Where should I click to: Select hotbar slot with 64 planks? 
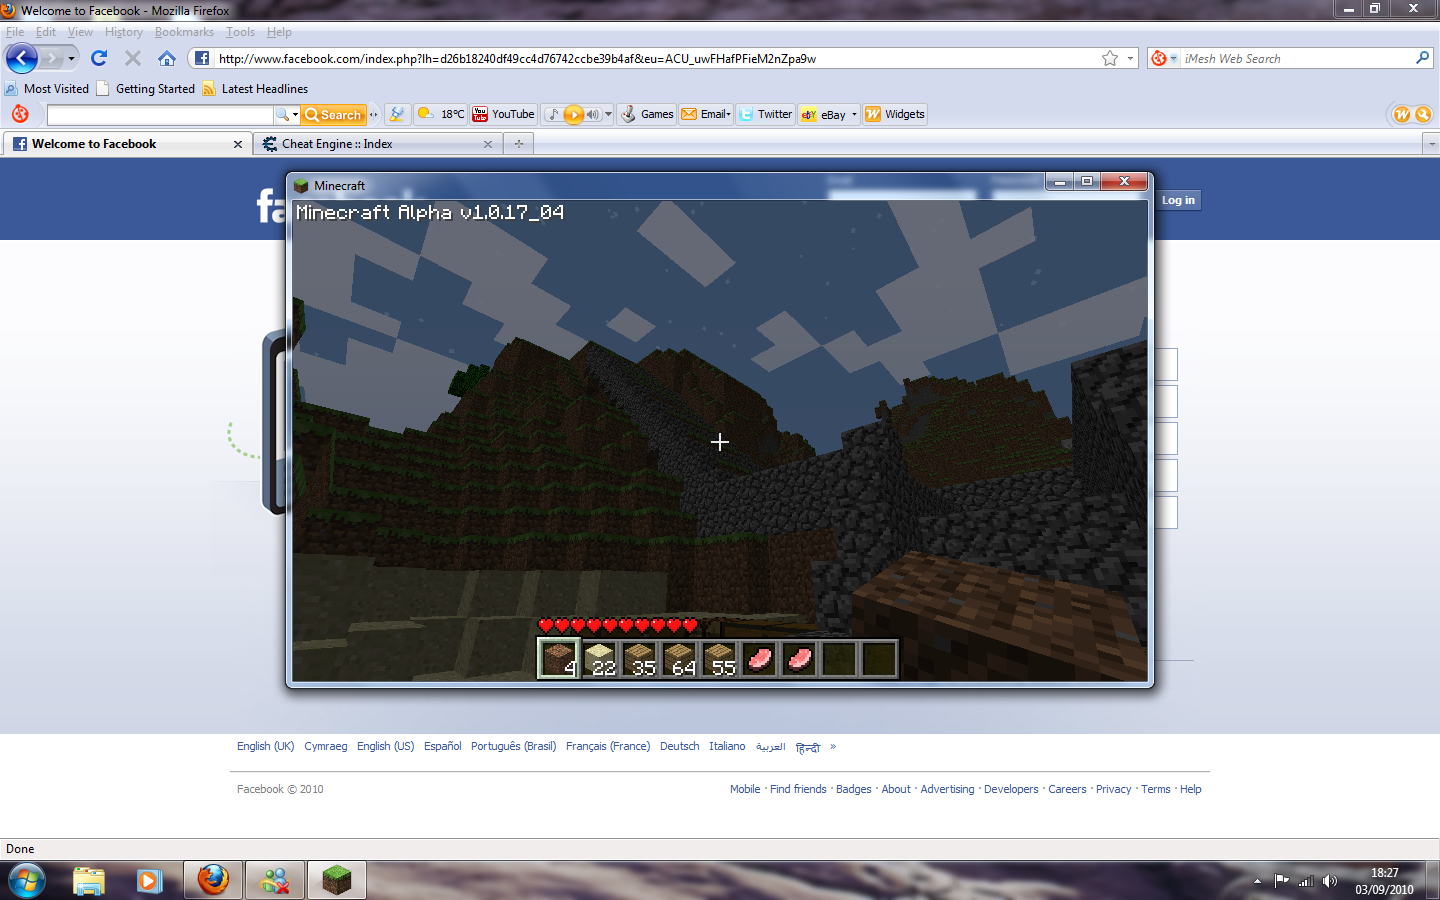(679, 659)
